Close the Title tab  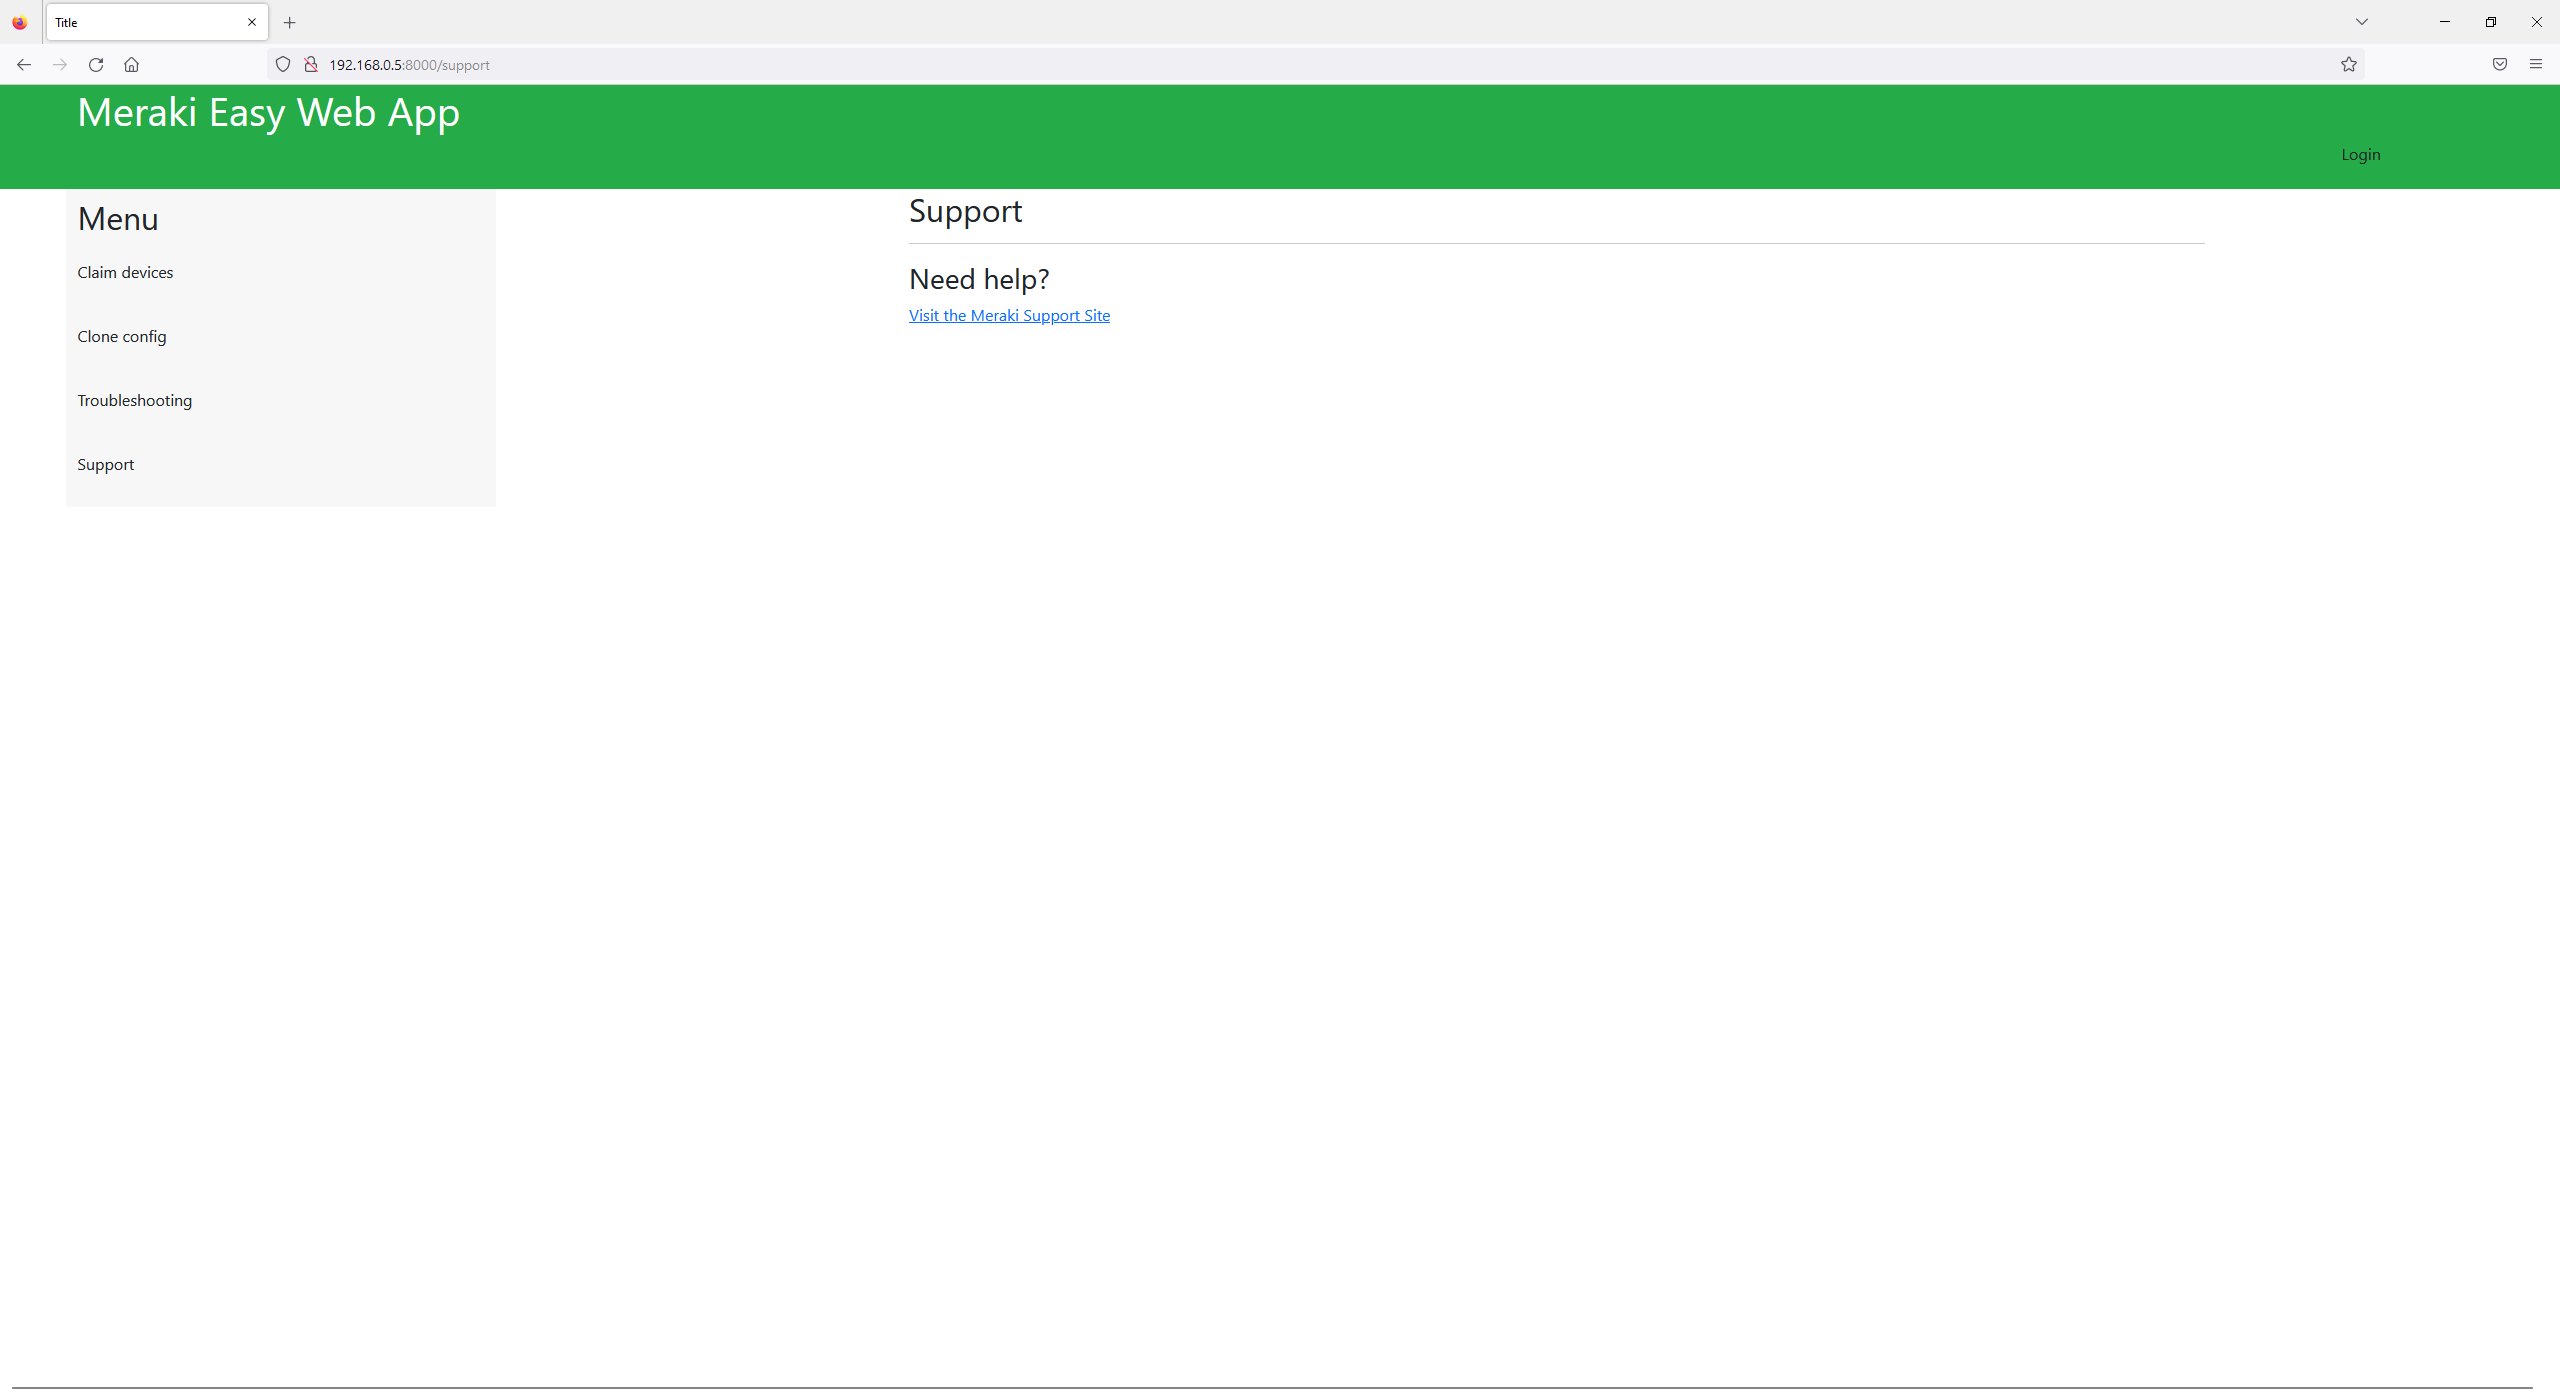(252, 22)
